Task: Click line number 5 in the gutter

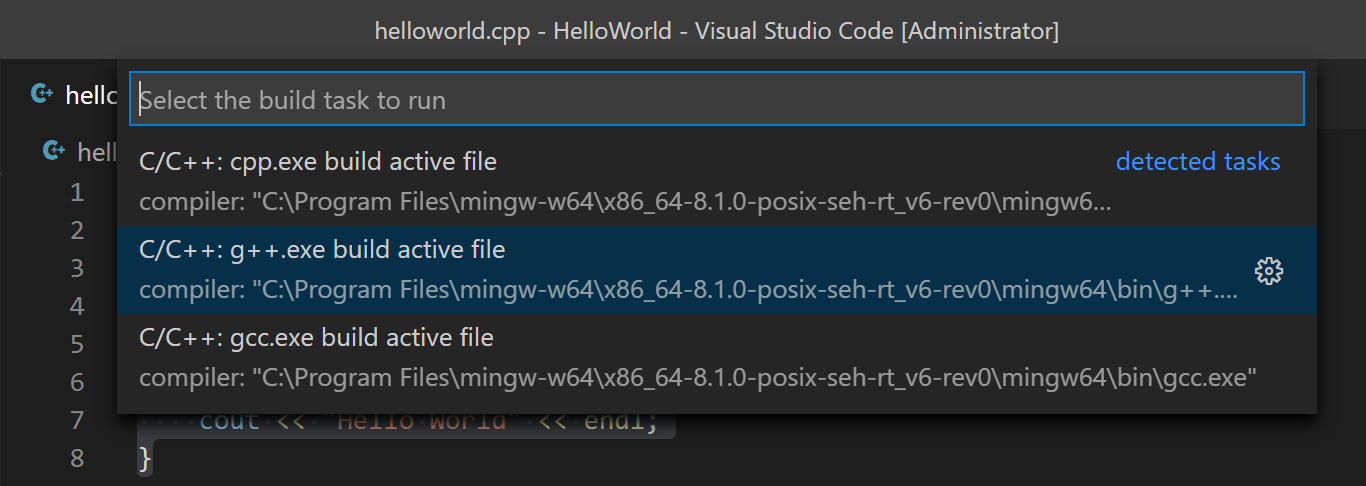Action: click(x=77, y=344)
